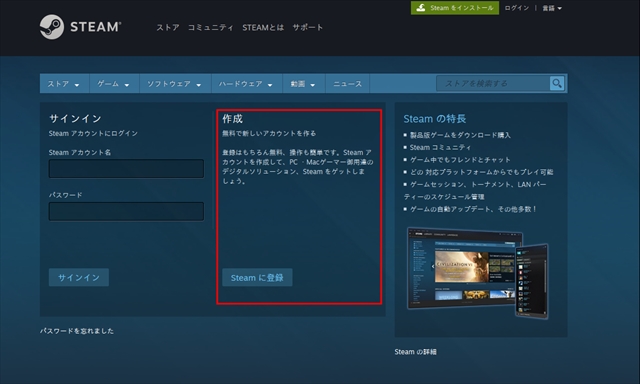Focus the 'Steam アカウント名' input field
The width and height of the screenshot is (640, 384).
tap(126, 169)
